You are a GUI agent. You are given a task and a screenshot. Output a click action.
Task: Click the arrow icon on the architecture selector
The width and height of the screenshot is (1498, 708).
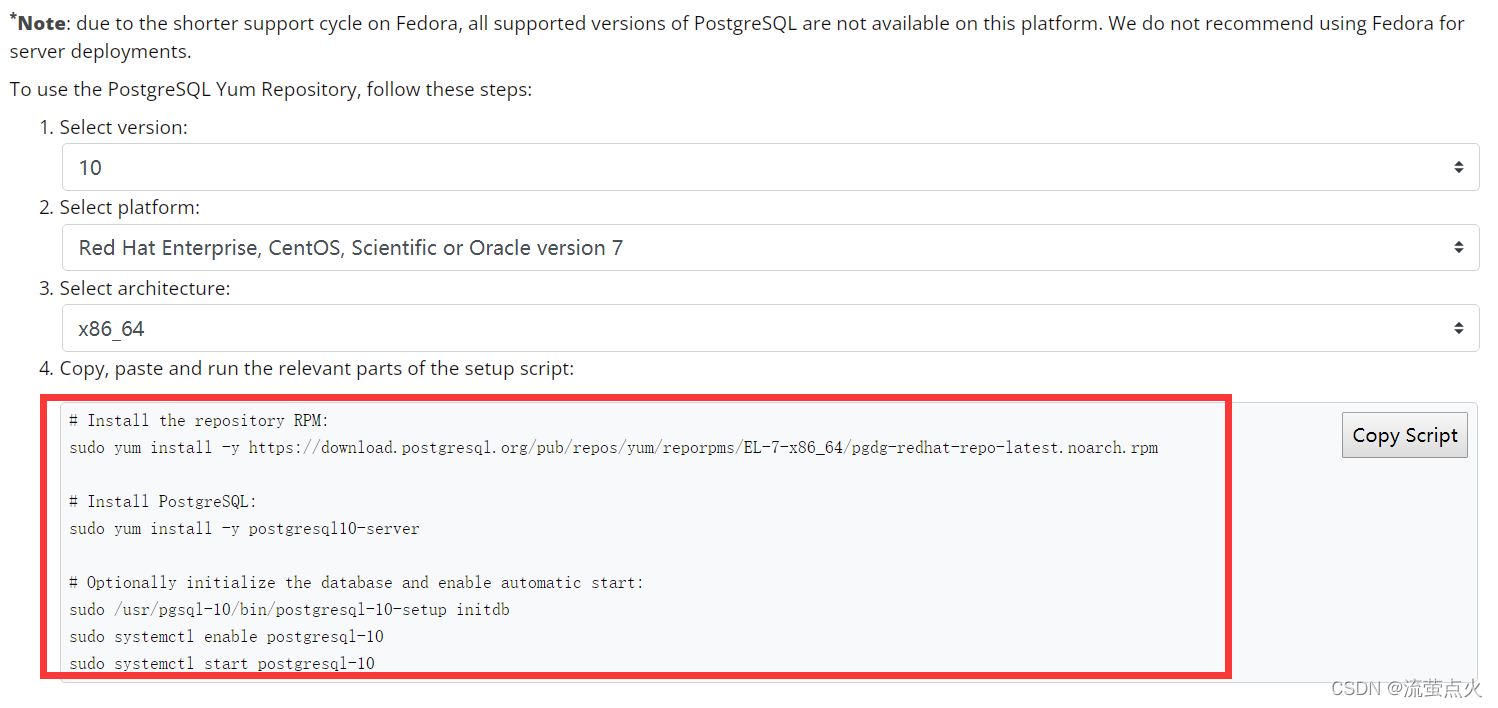pos(1459,328)
